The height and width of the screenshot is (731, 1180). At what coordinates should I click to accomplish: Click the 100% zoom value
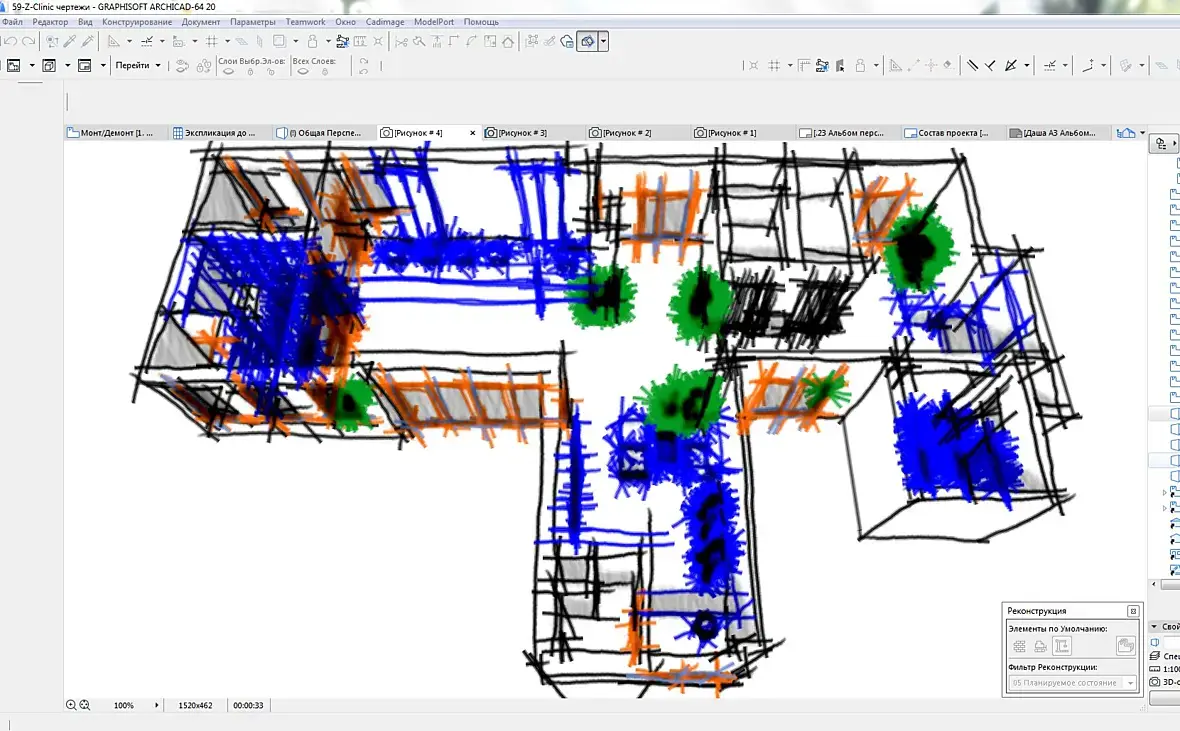(x=123, y=705)
